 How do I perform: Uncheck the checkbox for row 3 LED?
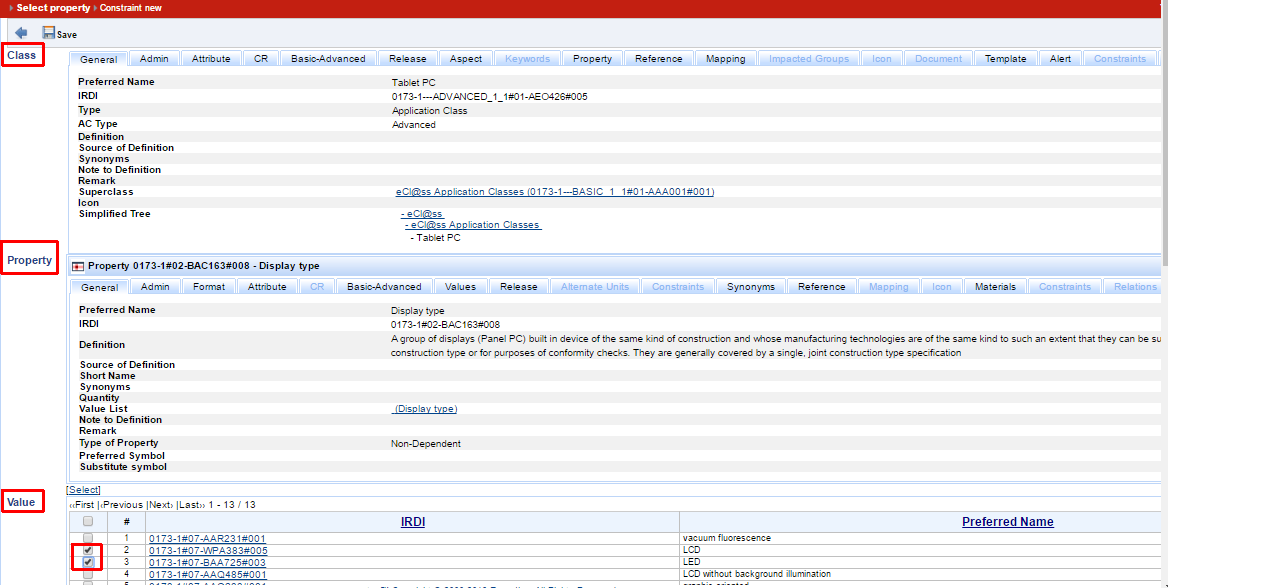(x=88, y=563)
